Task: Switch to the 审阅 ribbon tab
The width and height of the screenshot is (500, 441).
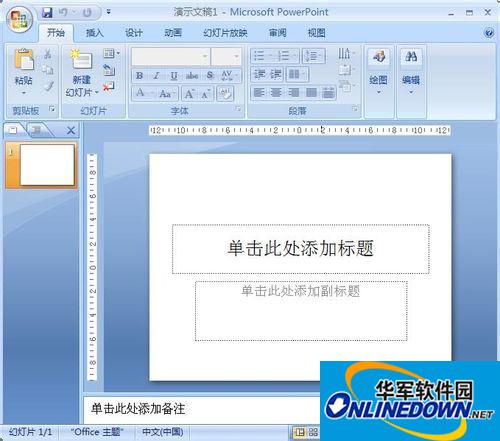Action: [277, 33]
